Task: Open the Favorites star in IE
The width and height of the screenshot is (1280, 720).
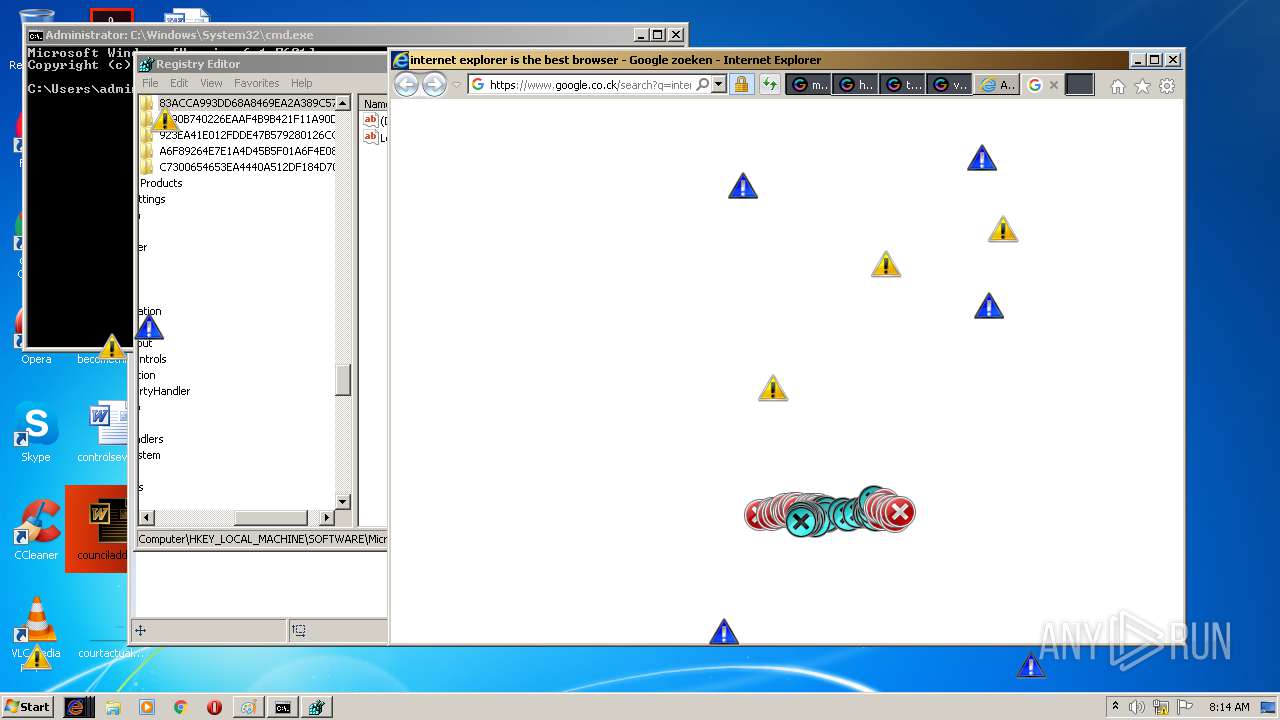Action: coord(1142,86)
